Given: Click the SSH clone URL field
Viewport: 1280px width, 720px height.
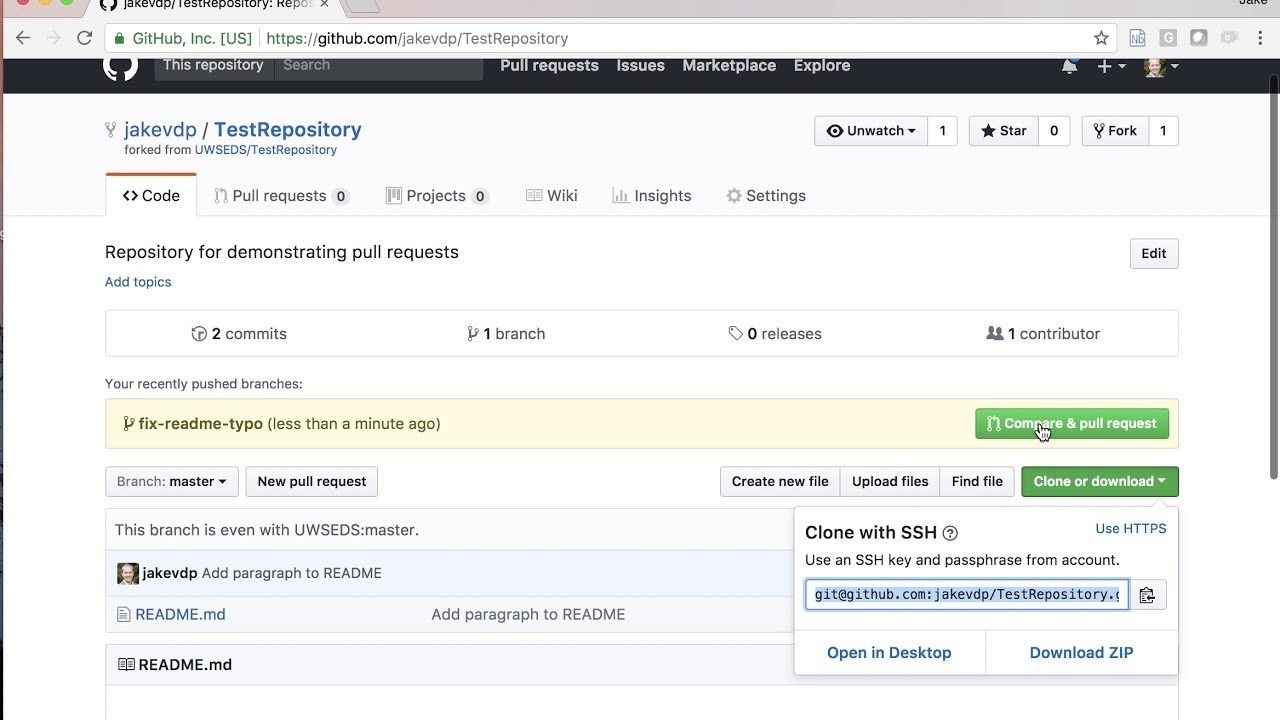Looking at the screenshot, I should tap(966, 595).
